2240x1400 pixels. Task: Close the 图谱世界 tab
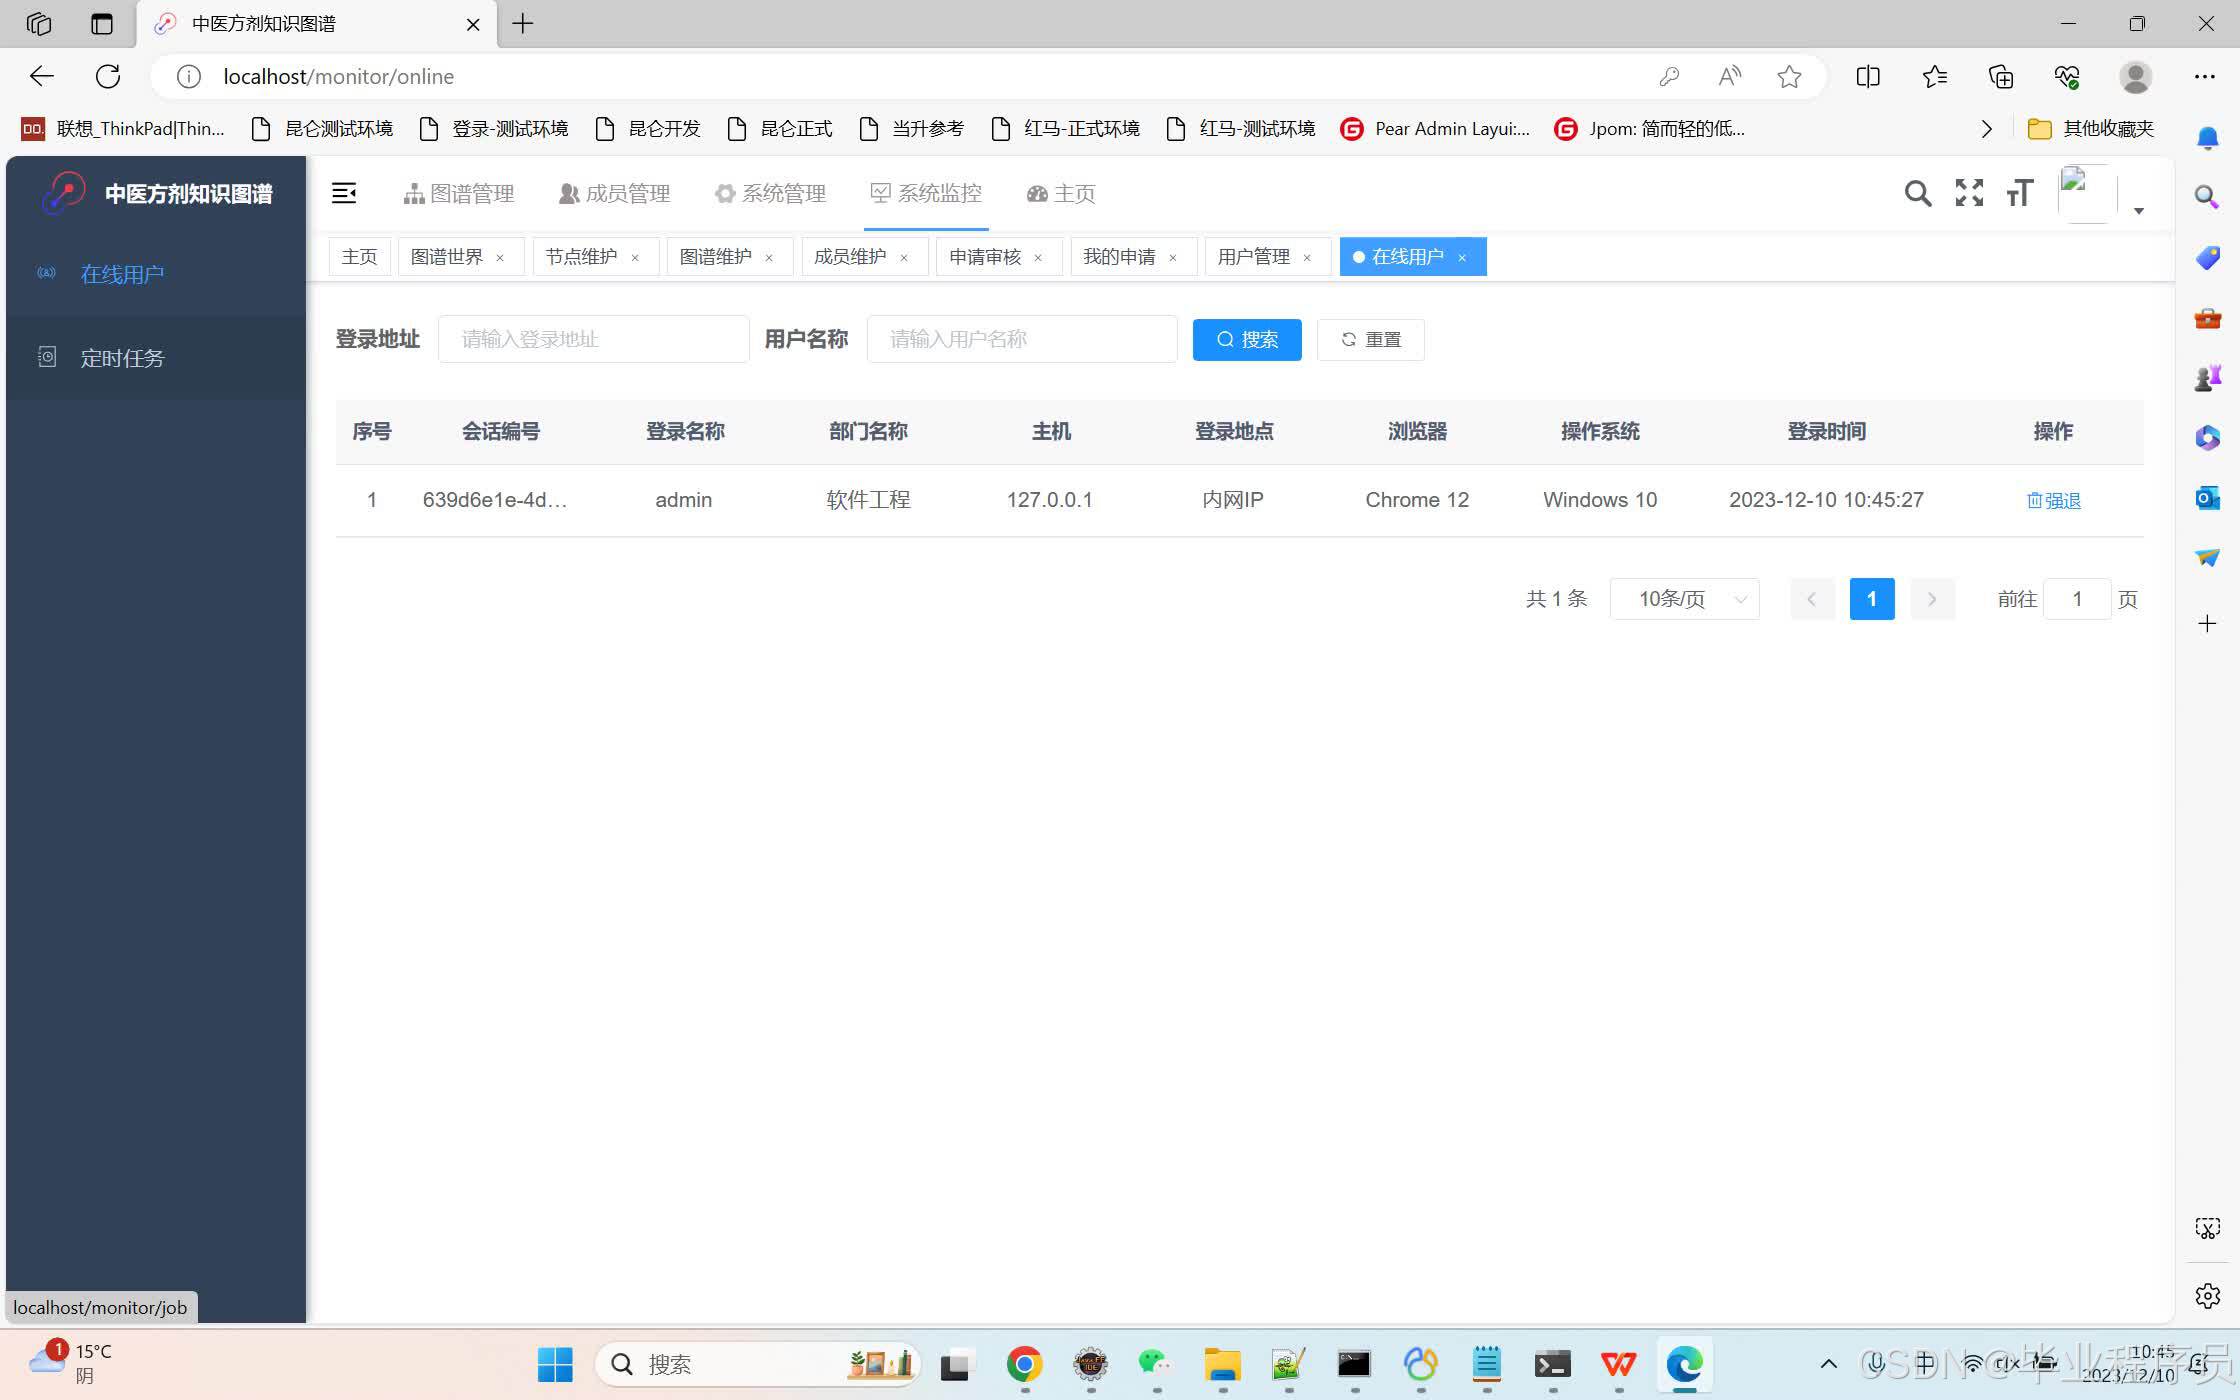point(500,258)
